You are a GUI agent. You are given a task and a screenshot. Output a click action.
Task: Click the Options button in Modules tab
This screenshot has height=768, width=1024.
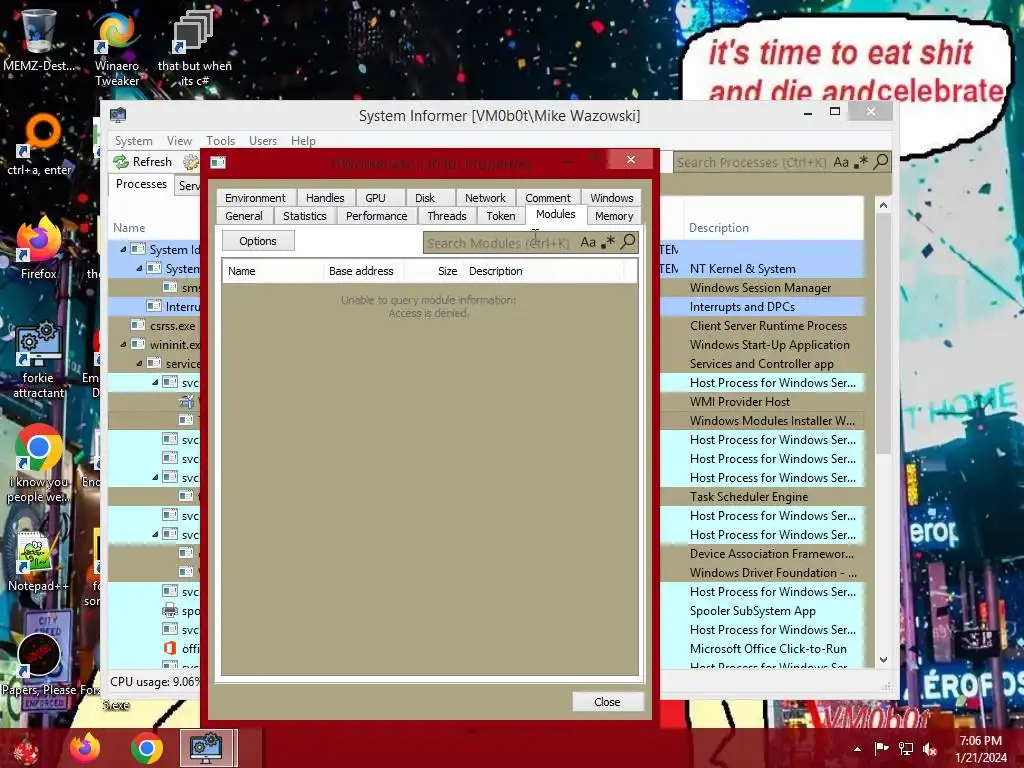258,241
